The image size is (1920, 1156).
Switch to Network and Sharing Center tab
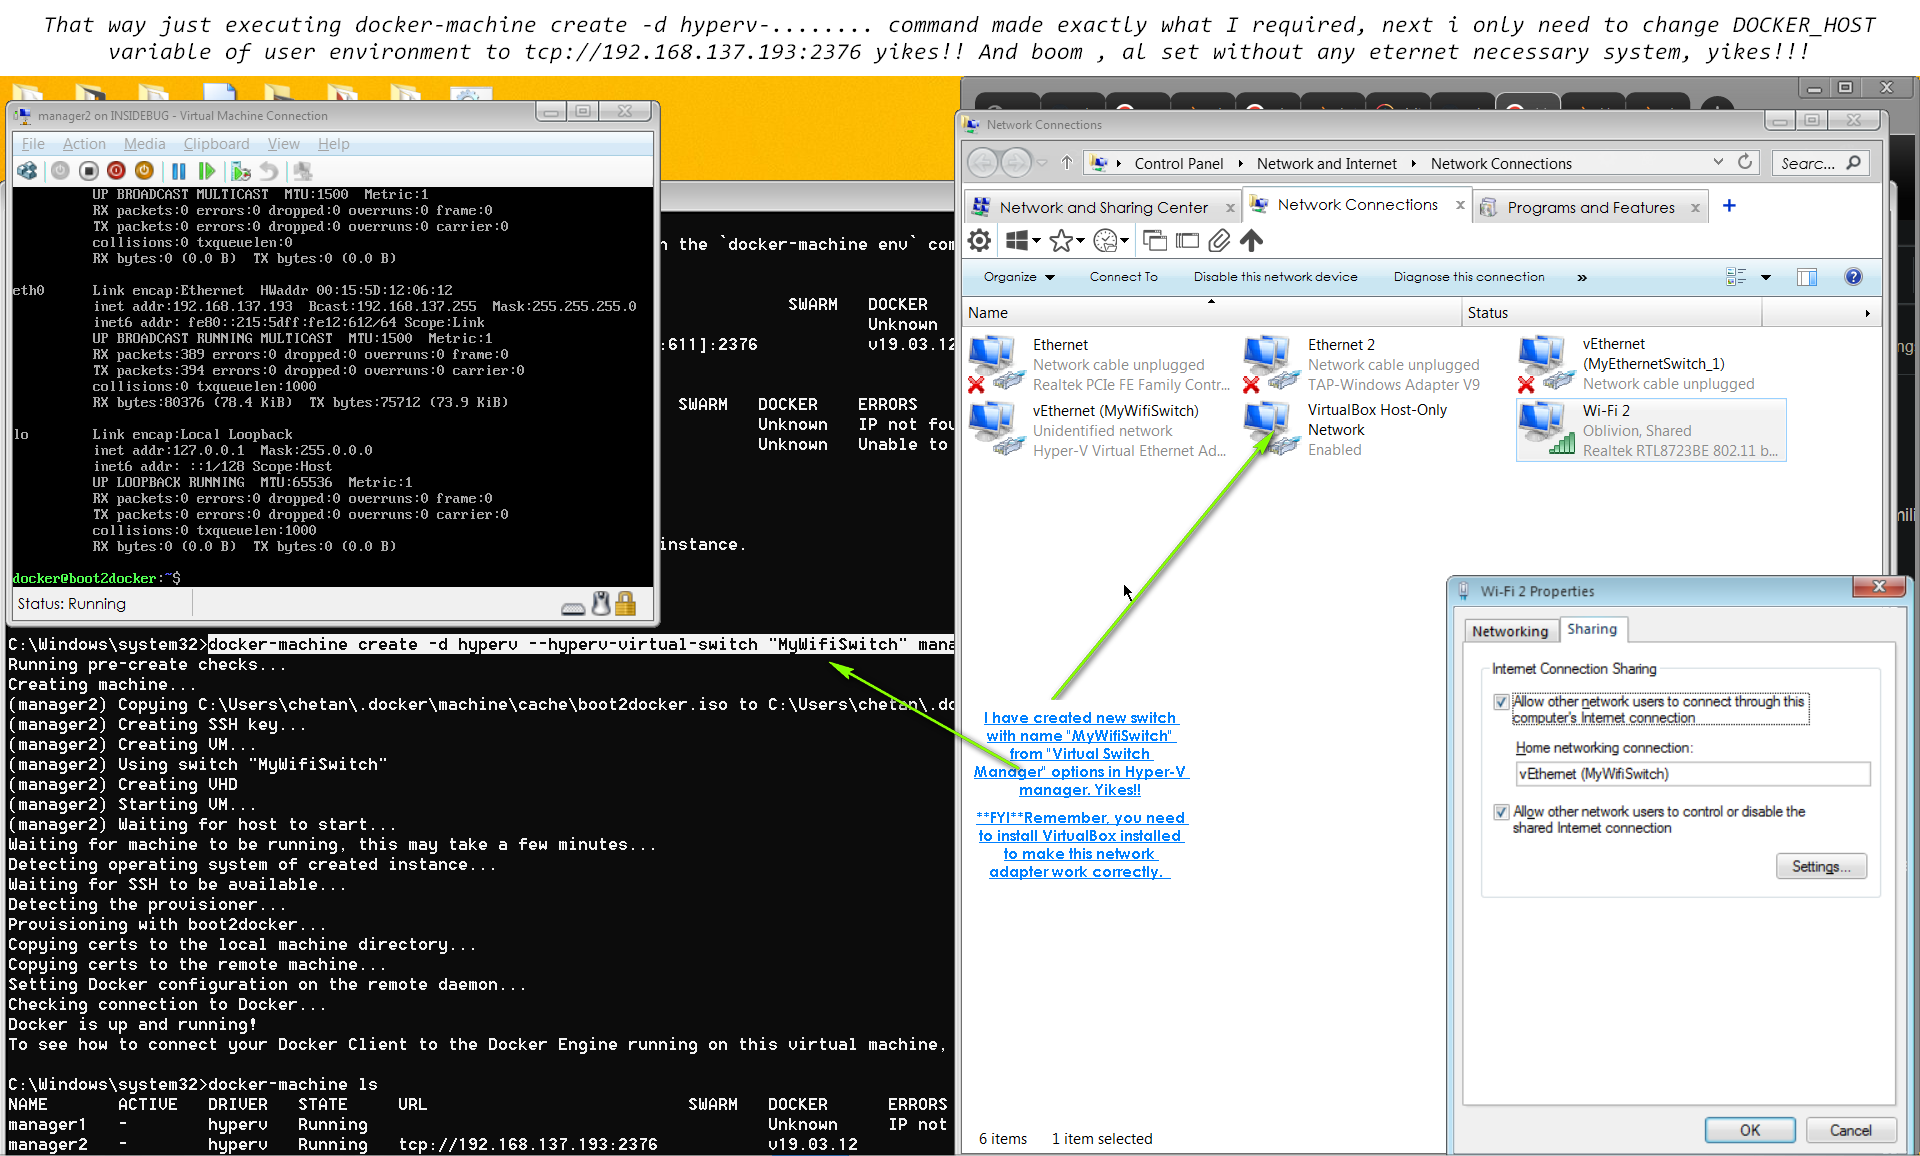click(x=1103, y=207)
